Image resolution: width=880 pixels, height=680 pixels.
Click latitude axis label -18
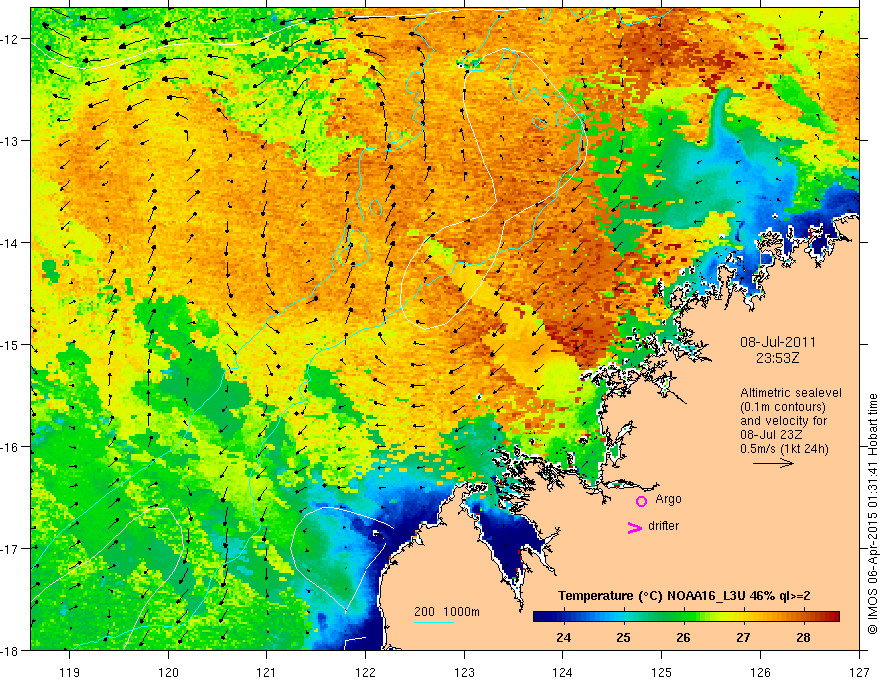tap(11, 651)
